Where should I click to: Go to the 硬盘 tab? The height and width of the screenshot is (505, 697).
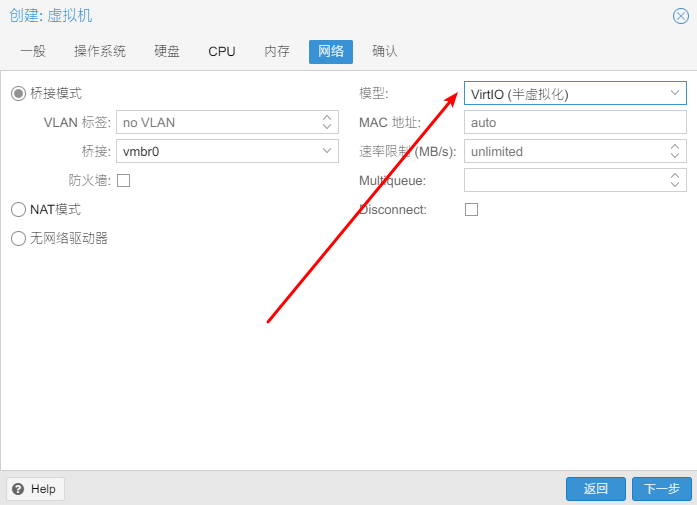coord(167,51)
